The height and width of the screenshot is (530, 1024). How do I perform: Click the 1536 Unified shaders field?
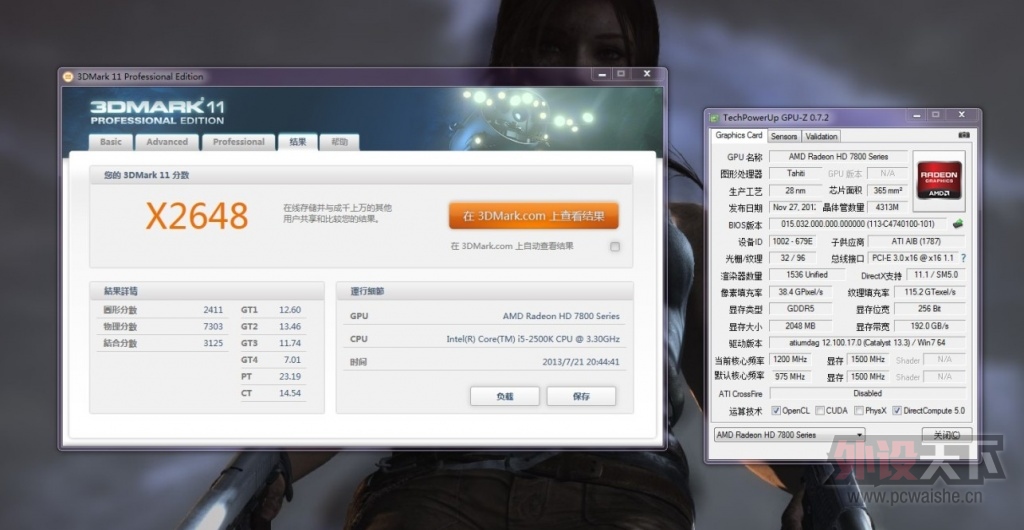tap(807, 275)
